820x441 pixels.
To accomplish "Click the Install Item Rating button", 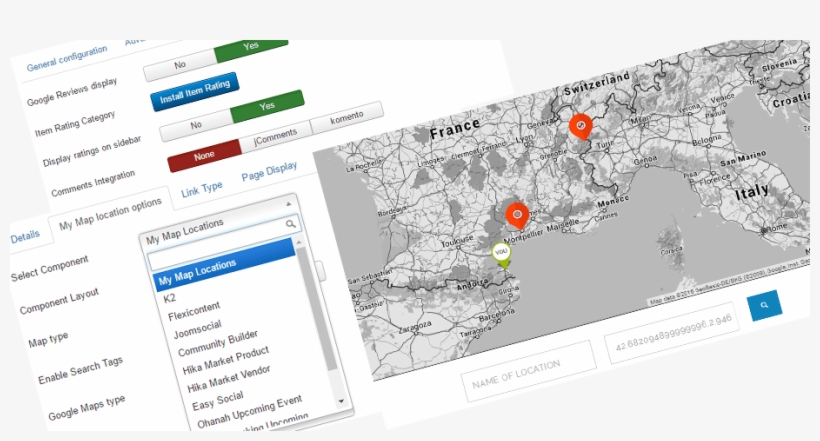I will 195,92.
